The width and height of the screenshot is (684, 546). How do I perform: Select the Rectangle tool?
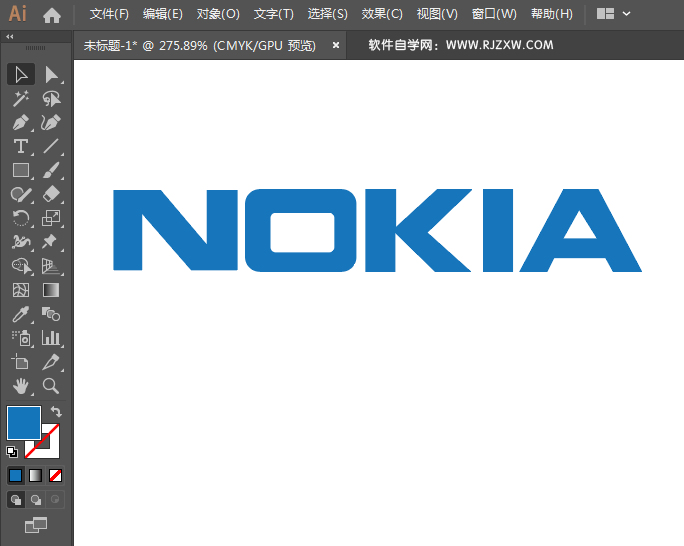coord(21,171)
